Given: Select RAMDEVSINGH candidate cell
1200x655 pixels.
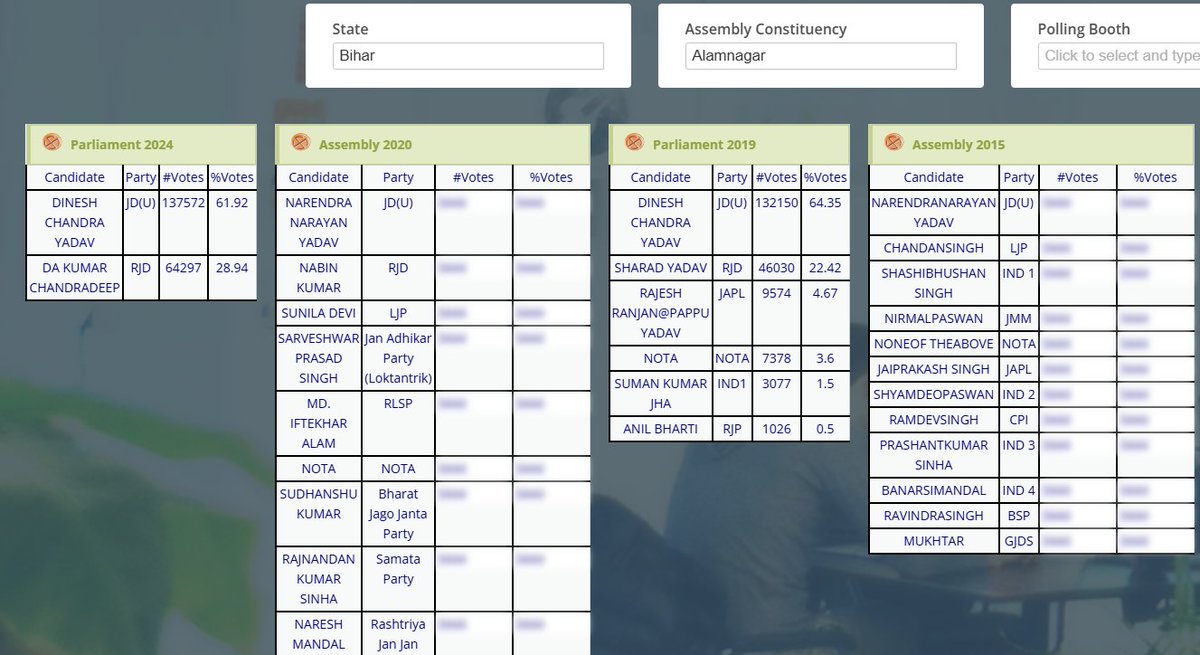Looking at the screenshot, I should pyautogui.click(x=934, y=420).
